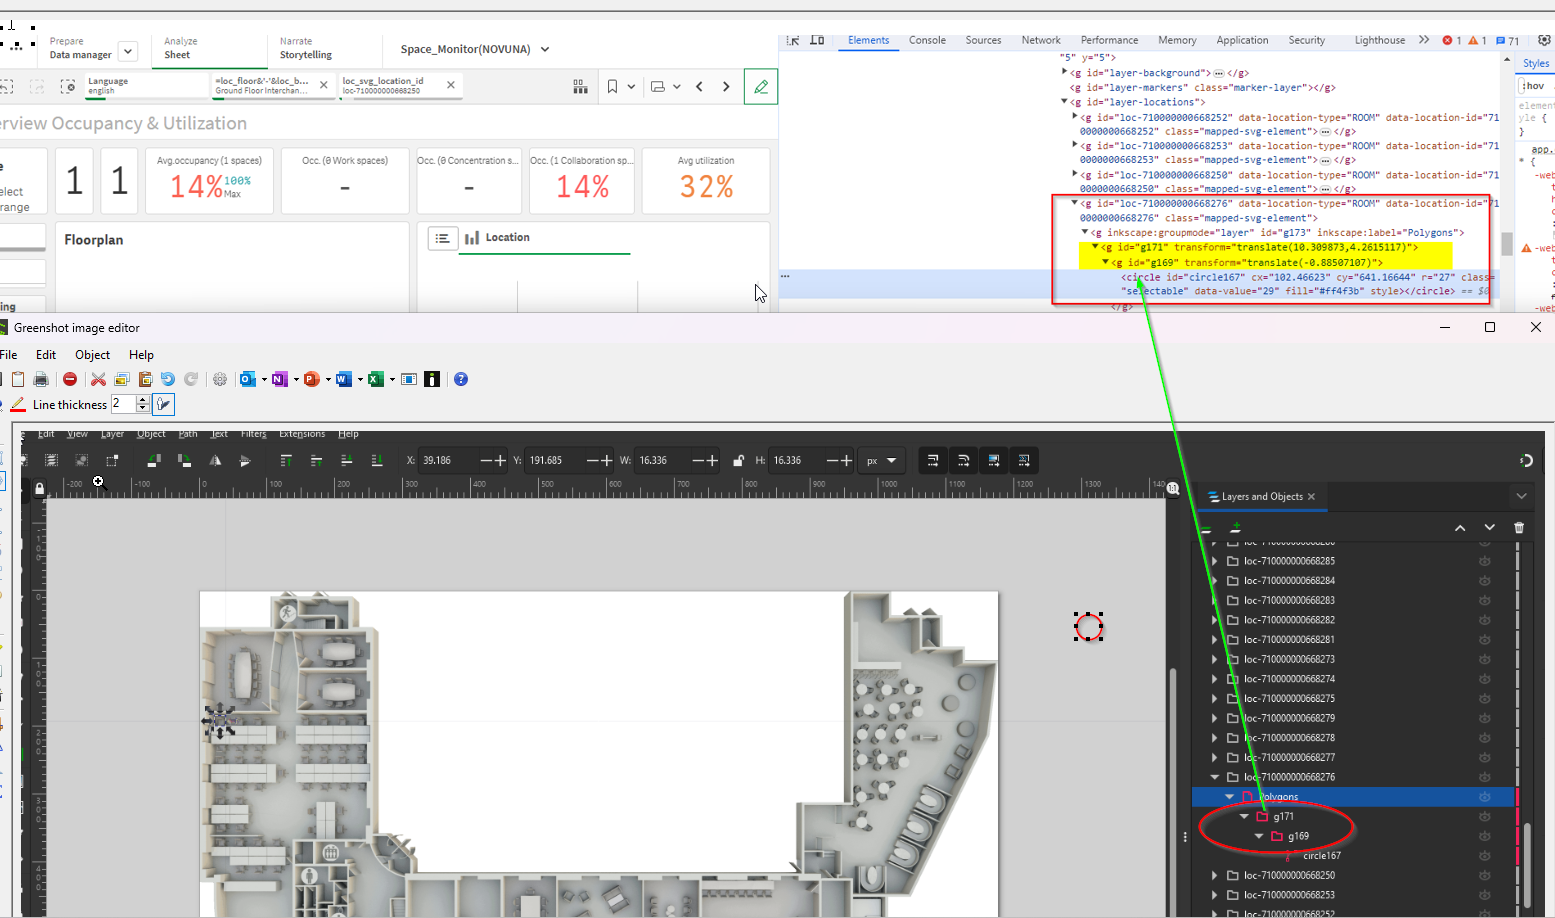Select Language english selection chip
Viewport: 1555px width, 918px height.
146,86
